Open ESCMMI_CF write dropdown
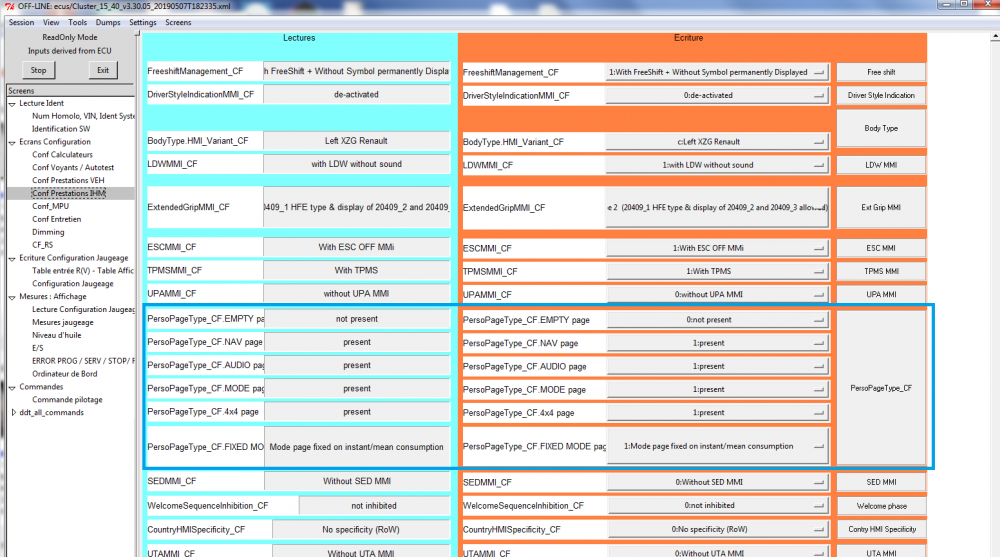The width and height of the screenshot is (1000, 557). tap(717, 248)
